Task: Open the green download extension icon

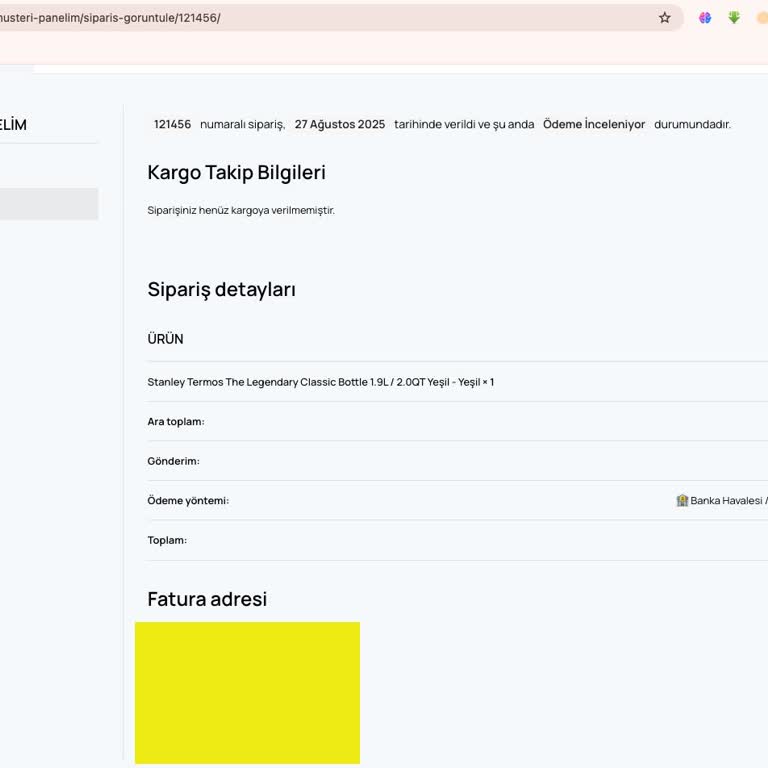Action: 734,18
